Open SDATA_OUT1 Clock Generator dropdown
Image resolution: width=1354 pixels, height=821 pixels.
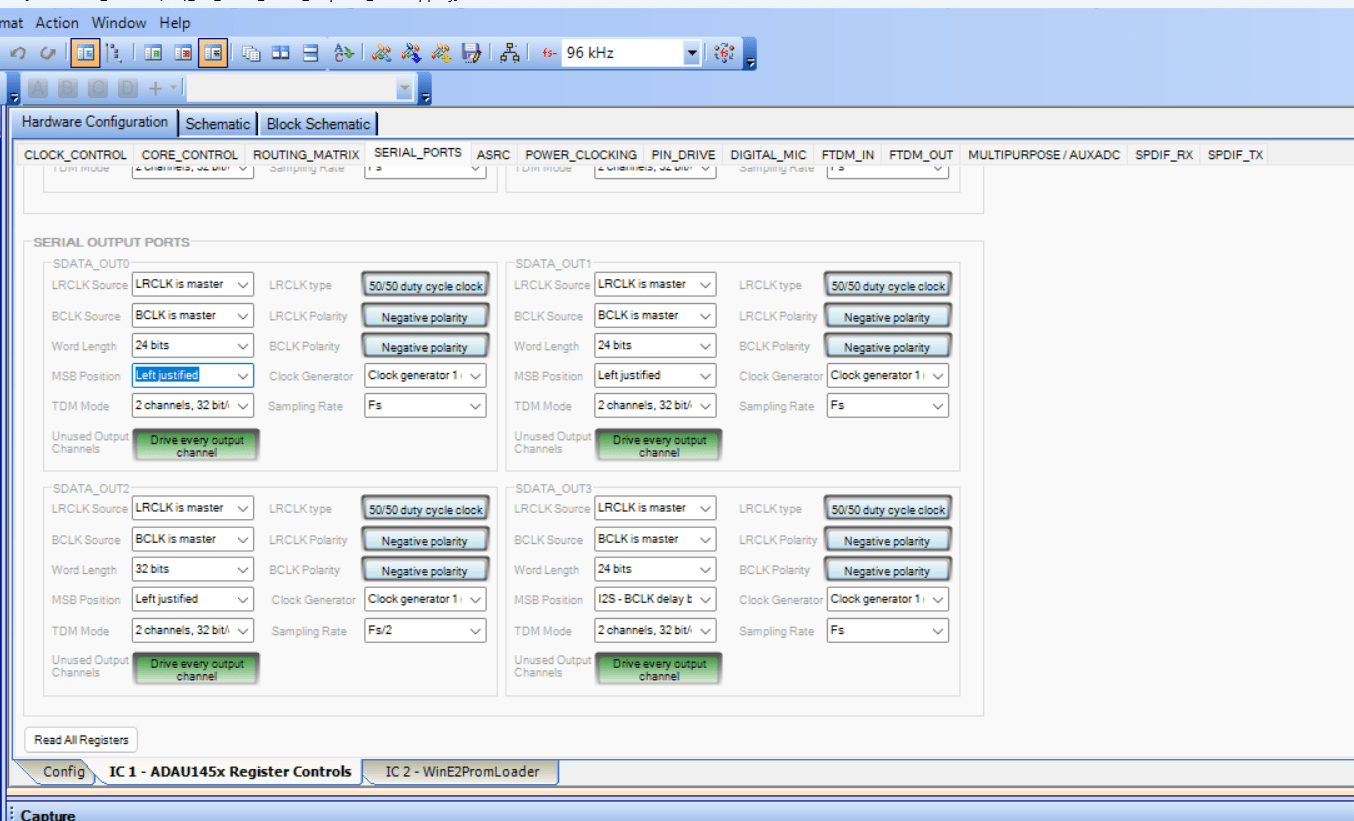pyautogui.click(x=887, y=376)
